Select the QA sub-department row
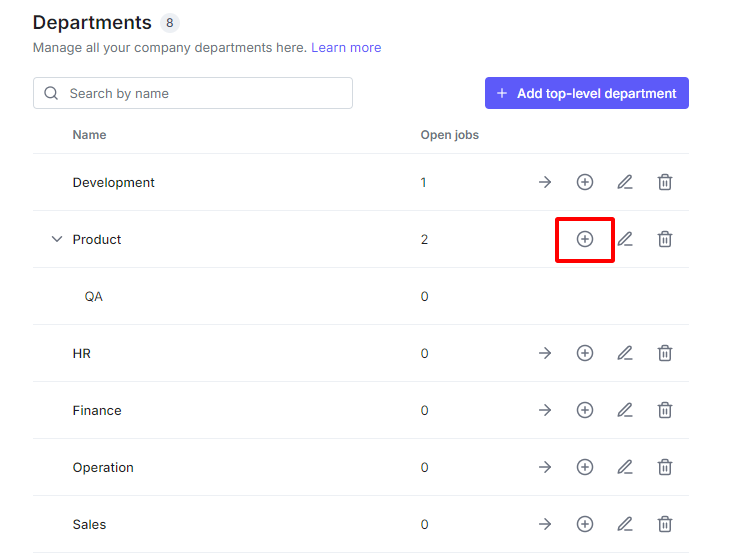The width and height of the screenshot is (742, 559). [94, 296]
